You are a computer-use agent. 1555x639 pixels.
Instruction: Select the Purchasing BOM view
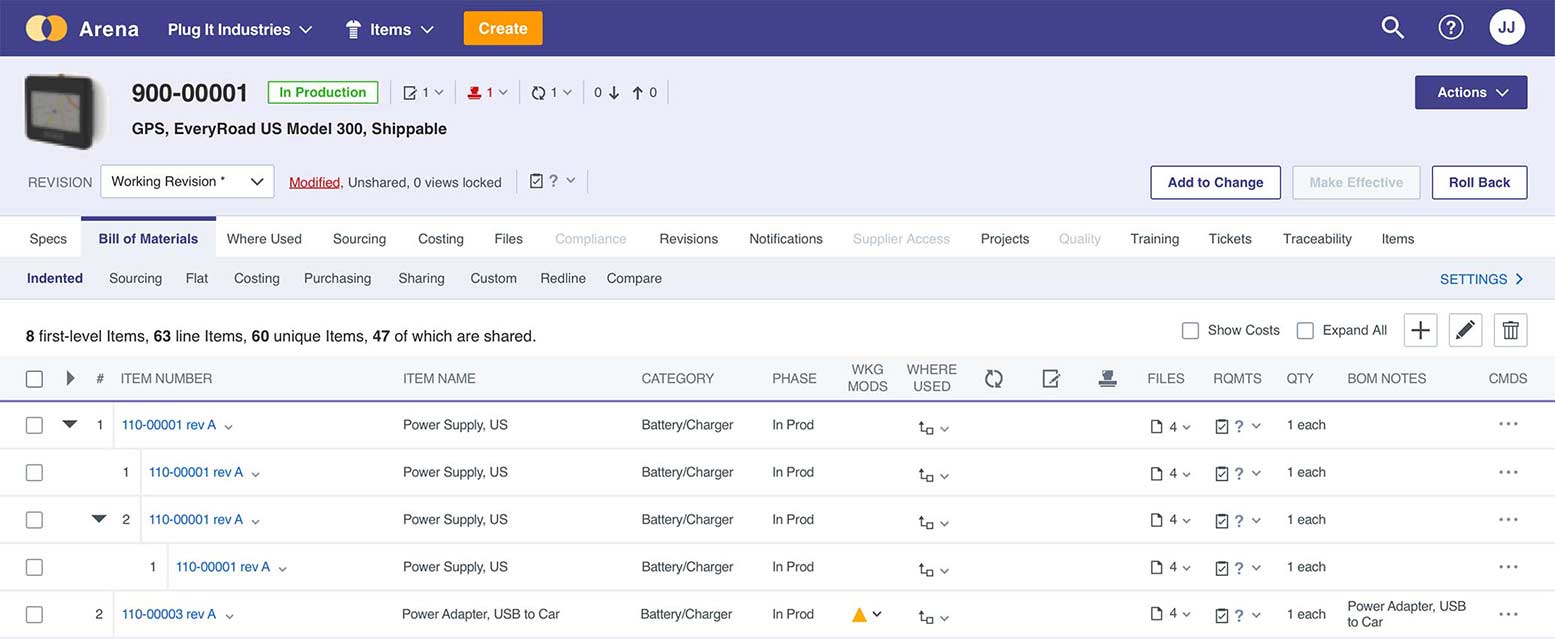[x=337, y=278]
